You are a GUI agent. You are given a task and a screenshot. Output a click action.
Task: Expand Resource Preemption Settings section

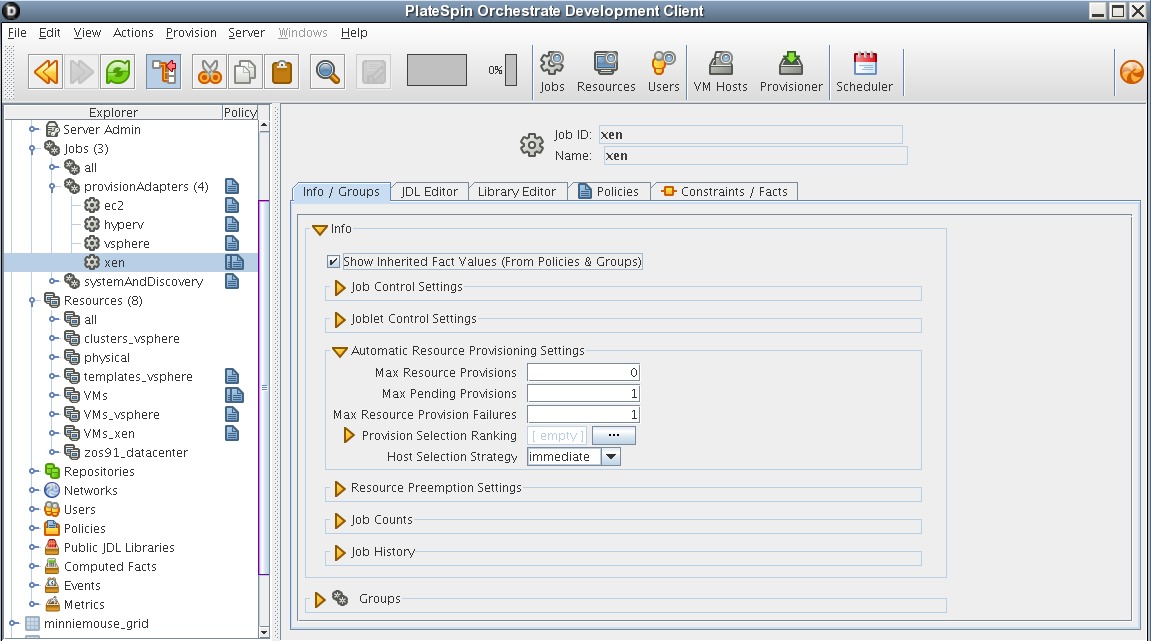(340, 488)
